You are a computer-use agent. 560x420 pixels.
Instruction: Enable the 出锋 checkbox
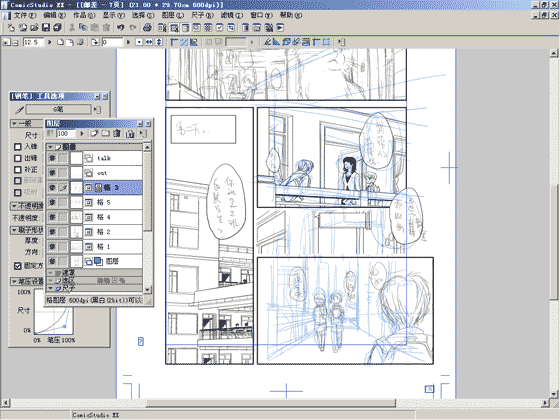(18, 158)
